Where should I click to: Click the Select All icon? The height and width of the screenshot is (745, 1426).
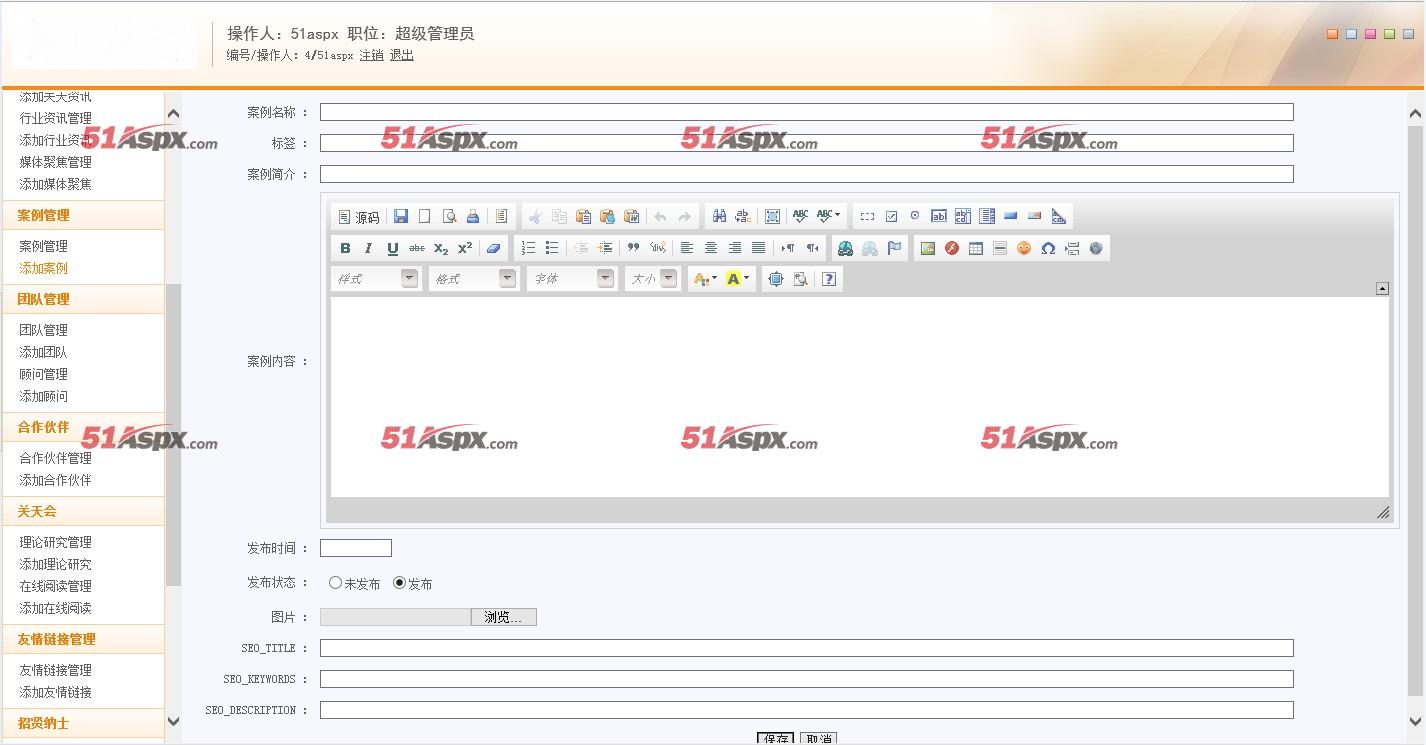pyautogui.click(x=772, y=216)
